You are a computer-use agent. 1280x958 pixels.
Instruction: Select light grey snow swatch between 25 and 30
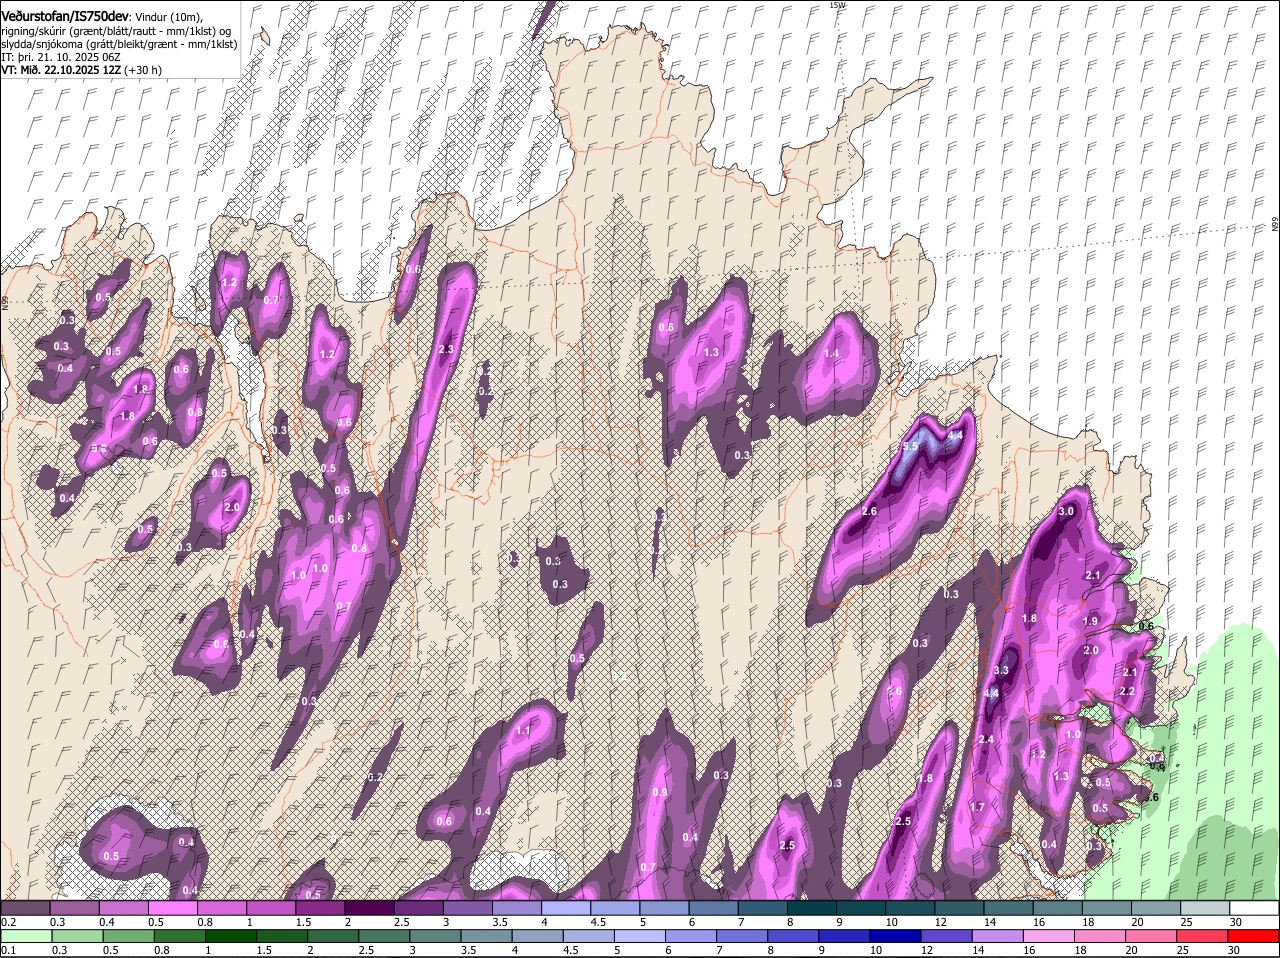(x=1206, y=908)
